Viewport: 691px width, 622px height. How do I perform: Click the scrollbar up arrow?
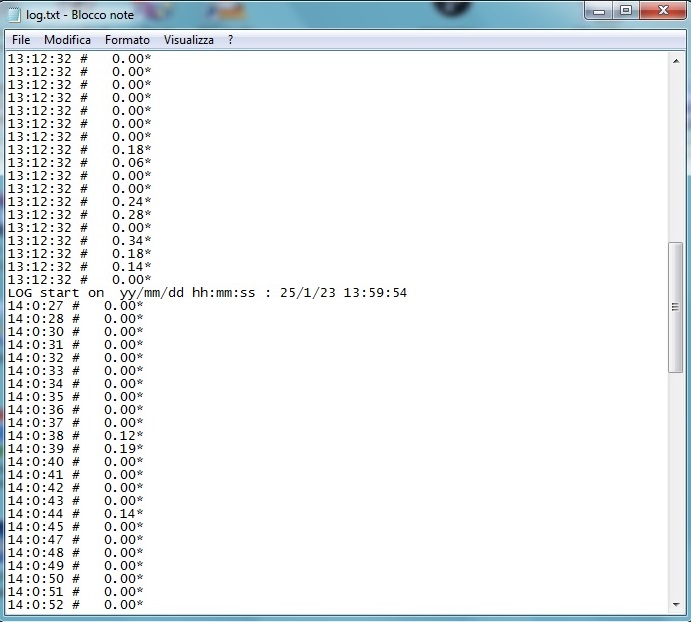[x=676, y=61]
